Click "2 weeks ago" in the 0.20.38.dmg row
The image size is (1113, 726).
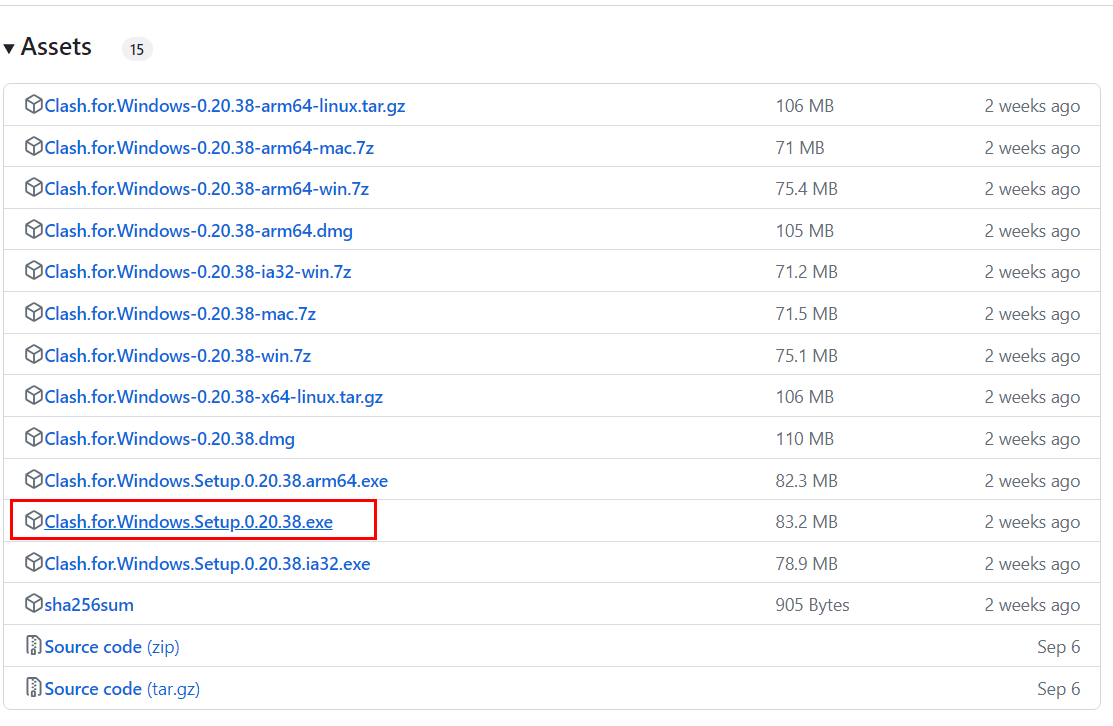(1032, 439)
